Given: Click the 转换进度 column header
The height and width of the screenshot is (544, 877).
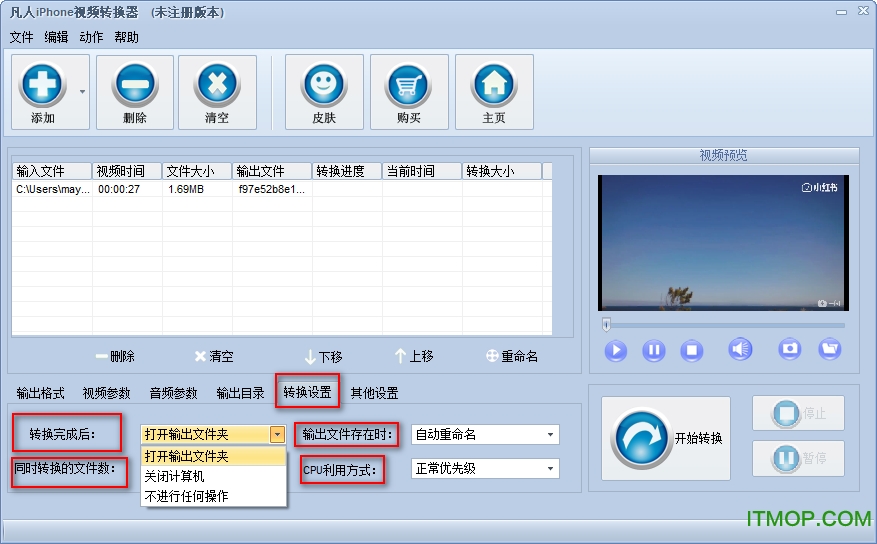Looking at the screenshot, I should point(347,171).
